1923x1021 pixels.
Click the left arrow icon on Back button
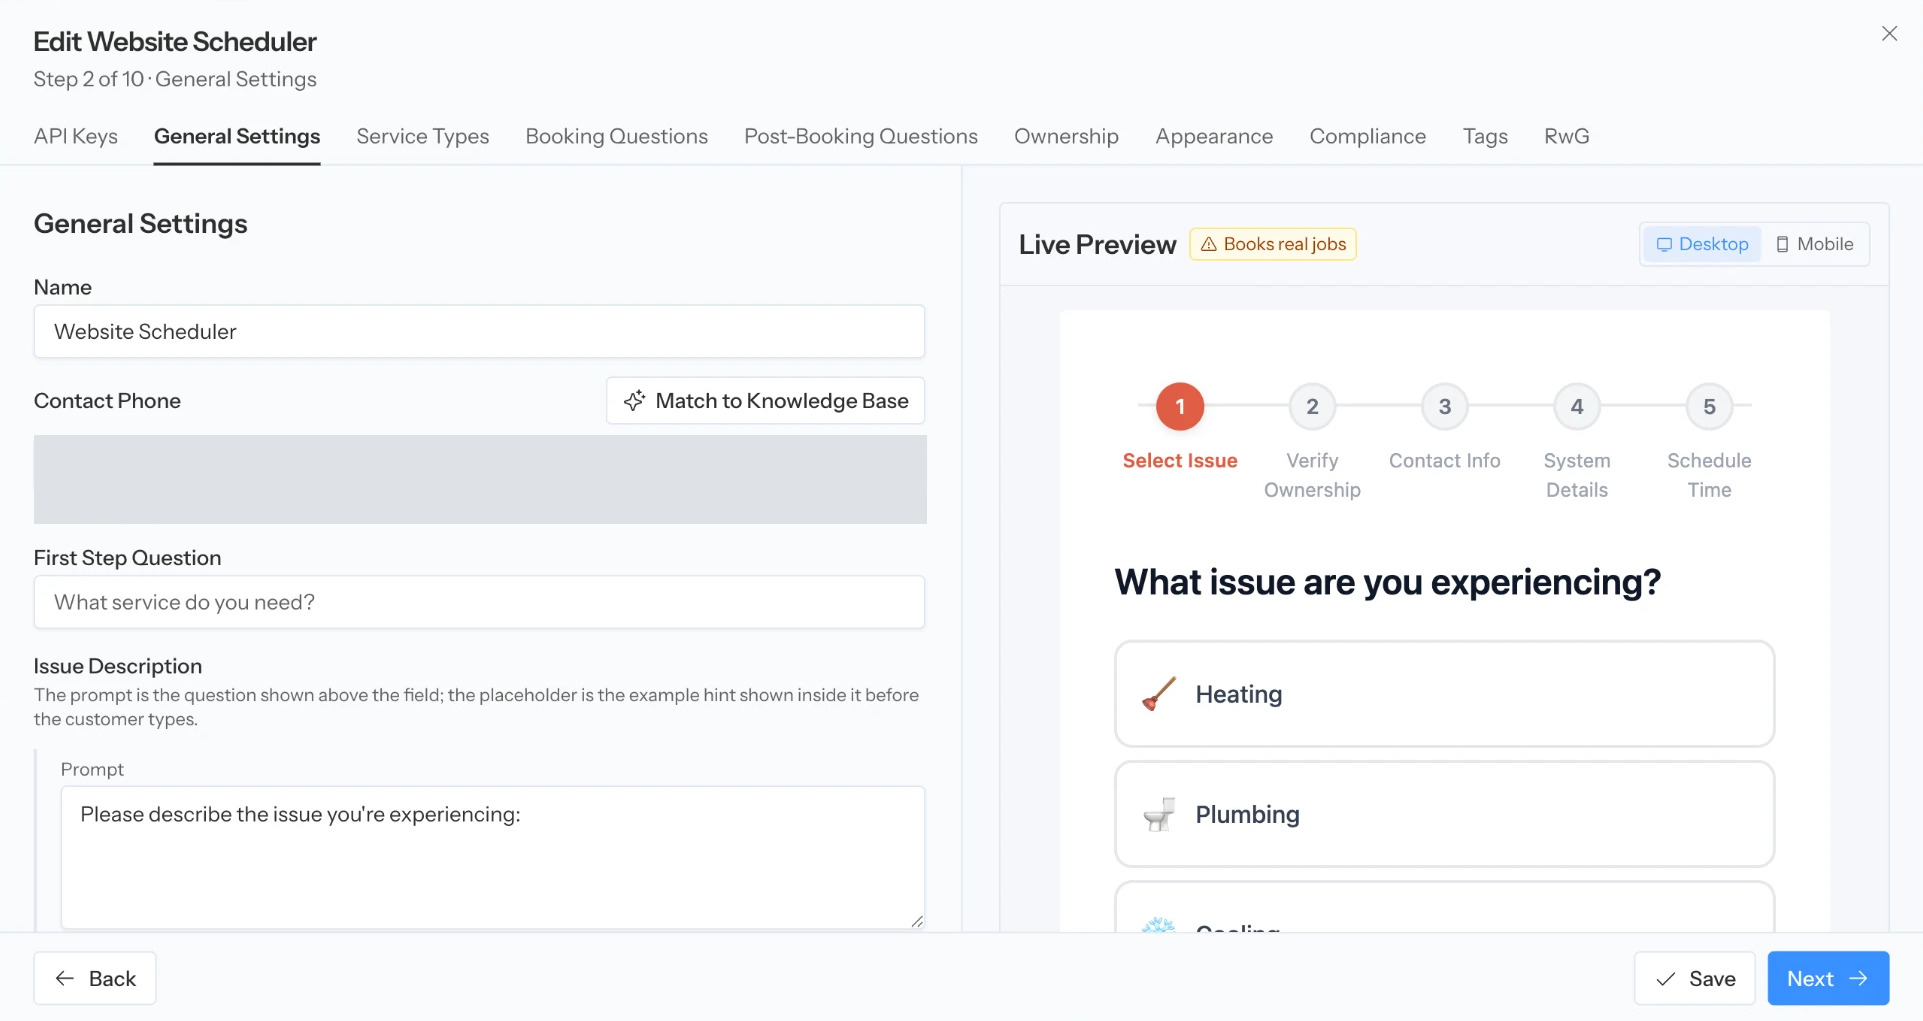[x=65, y=978]
